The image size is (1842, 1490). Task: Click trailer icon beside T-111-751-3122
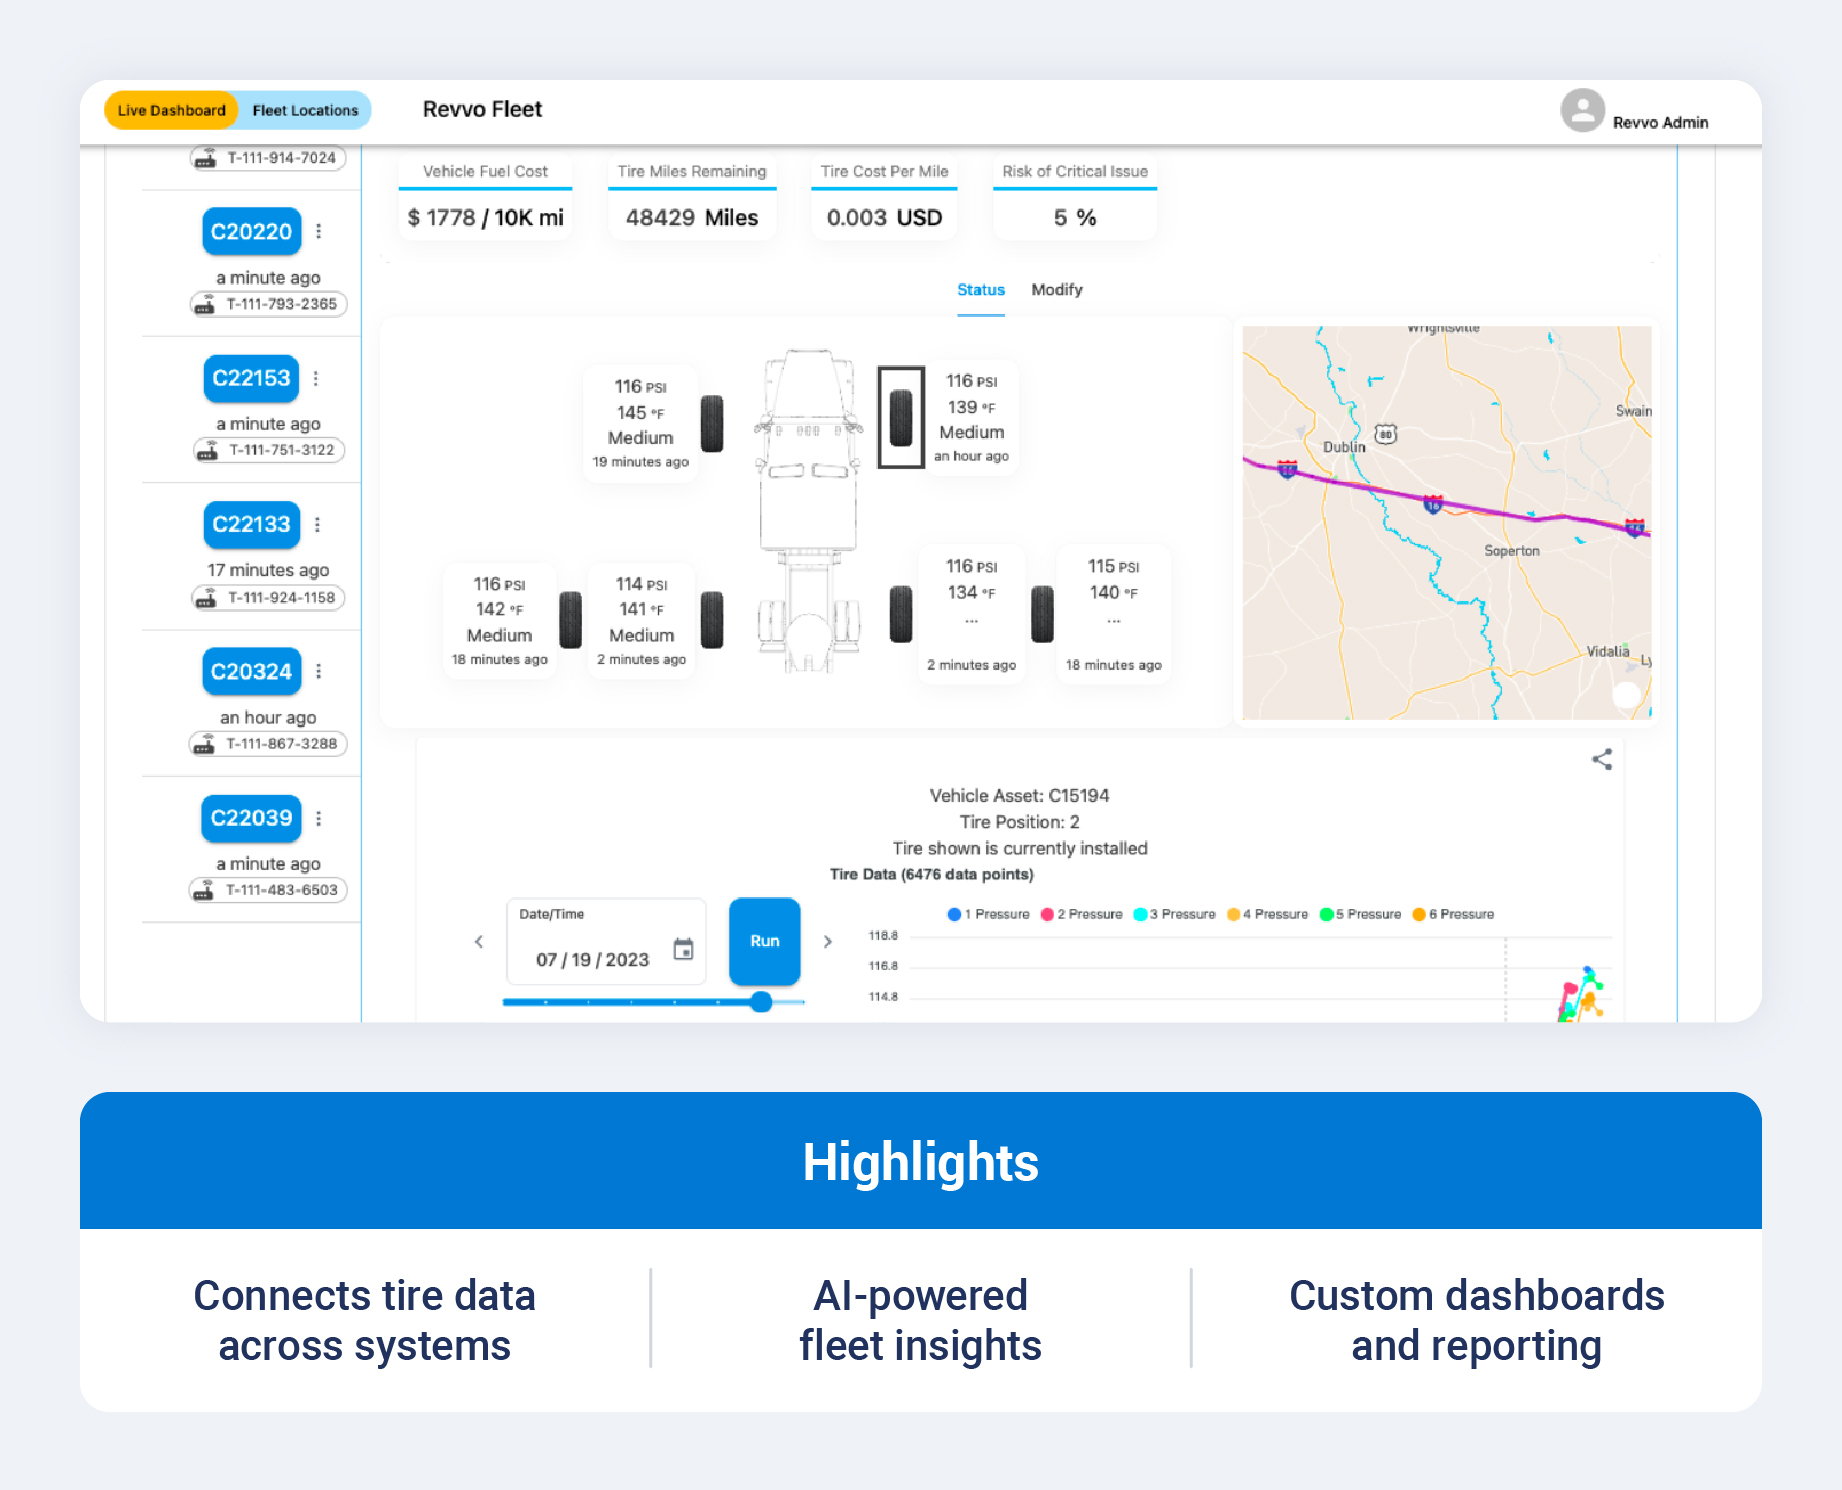[x=208, y=450]
